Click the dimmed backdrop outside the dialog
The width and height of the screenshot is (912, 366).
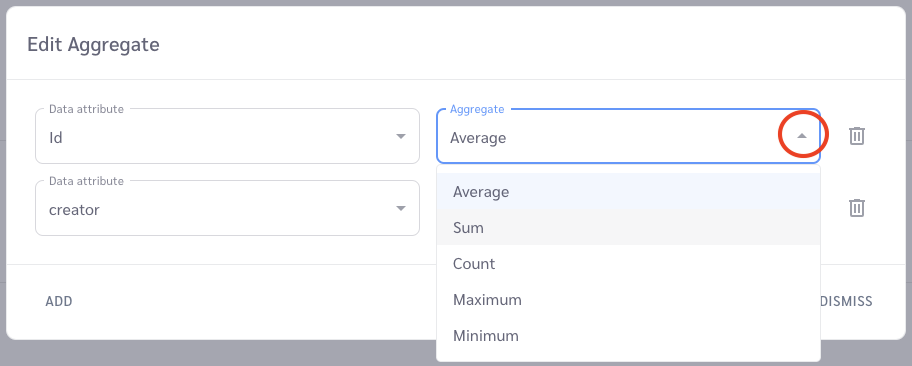pos(456,354)
